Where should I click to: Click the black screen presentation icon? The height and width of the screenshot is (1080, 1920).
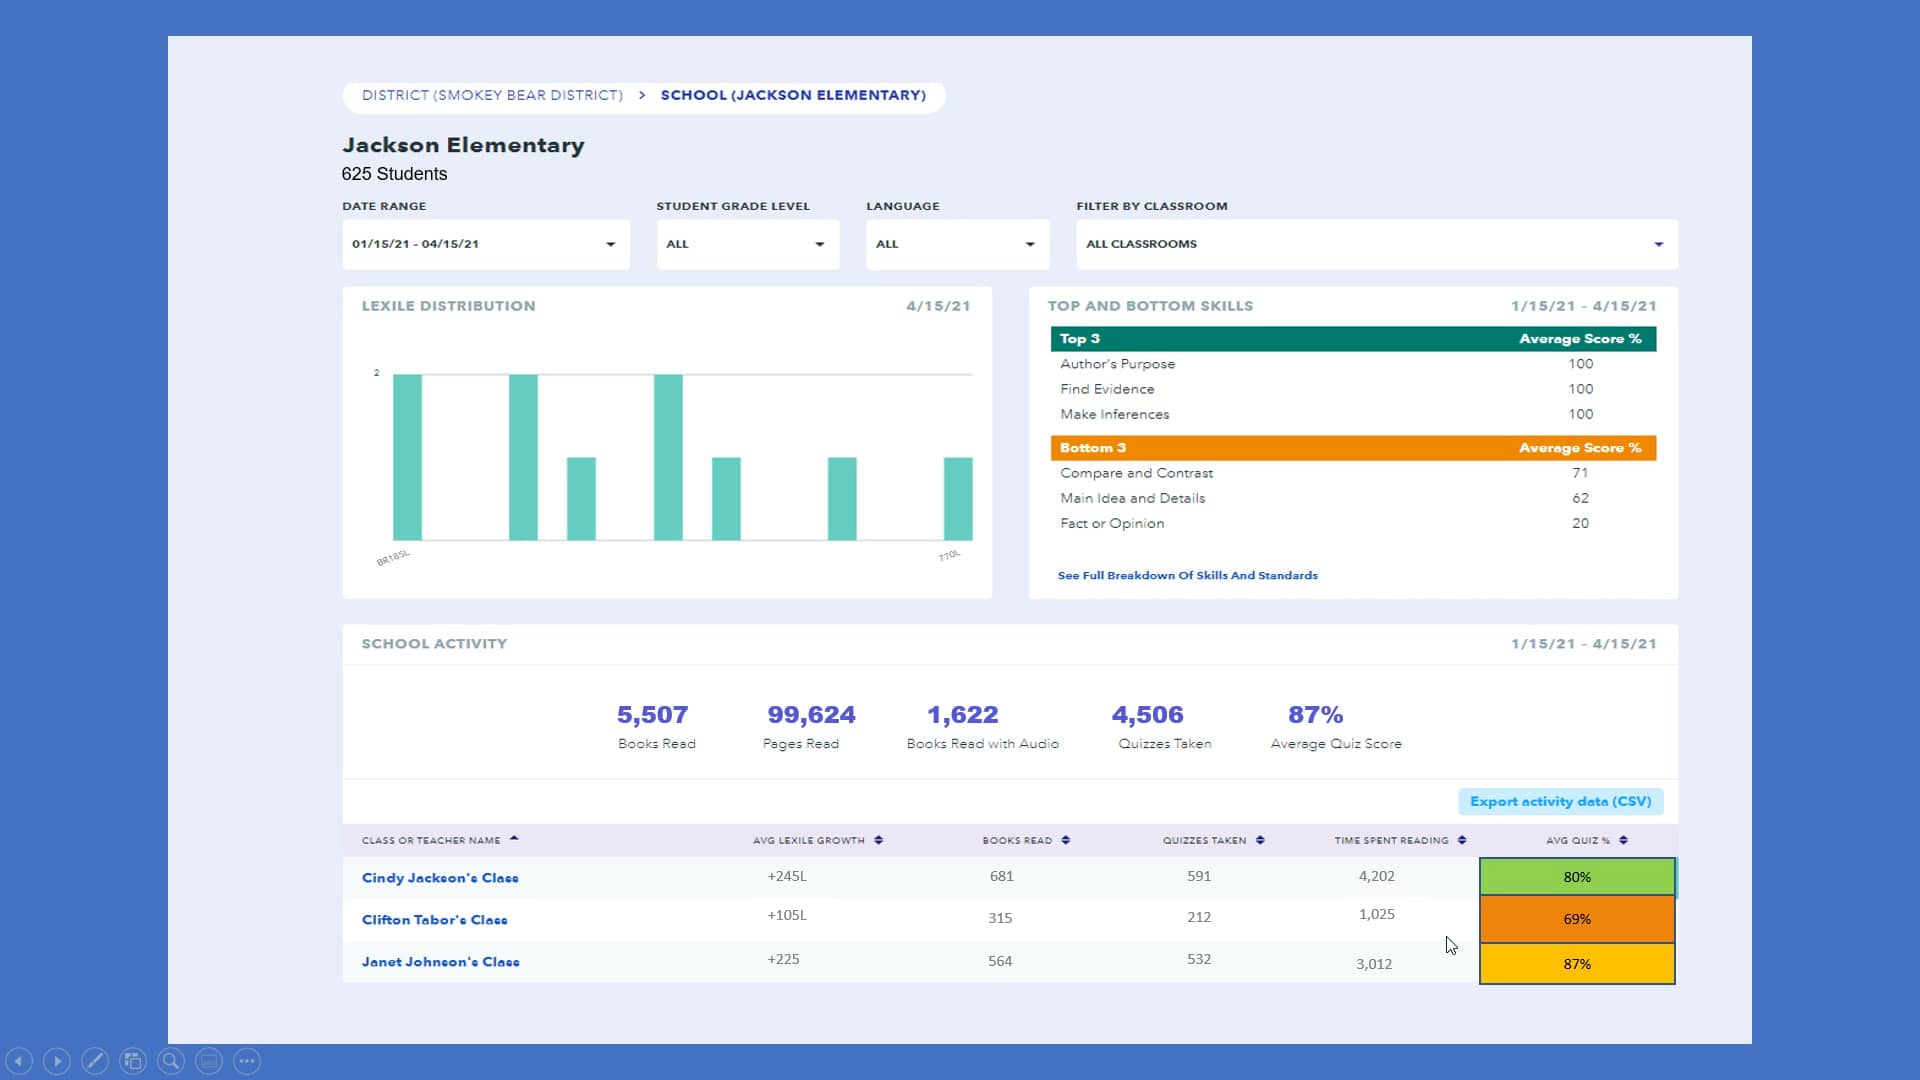tap(208, 1061)
